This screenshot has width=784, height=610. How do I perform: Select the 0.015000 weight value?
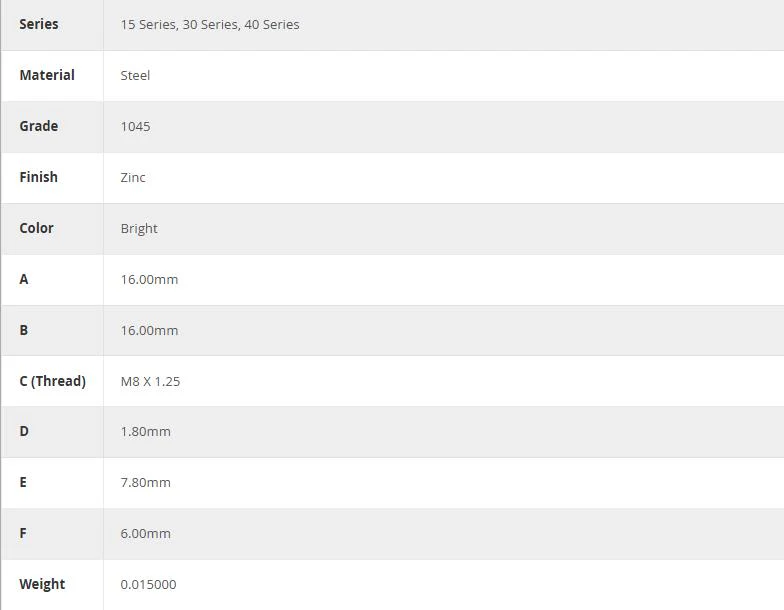[x=148, y=584]
